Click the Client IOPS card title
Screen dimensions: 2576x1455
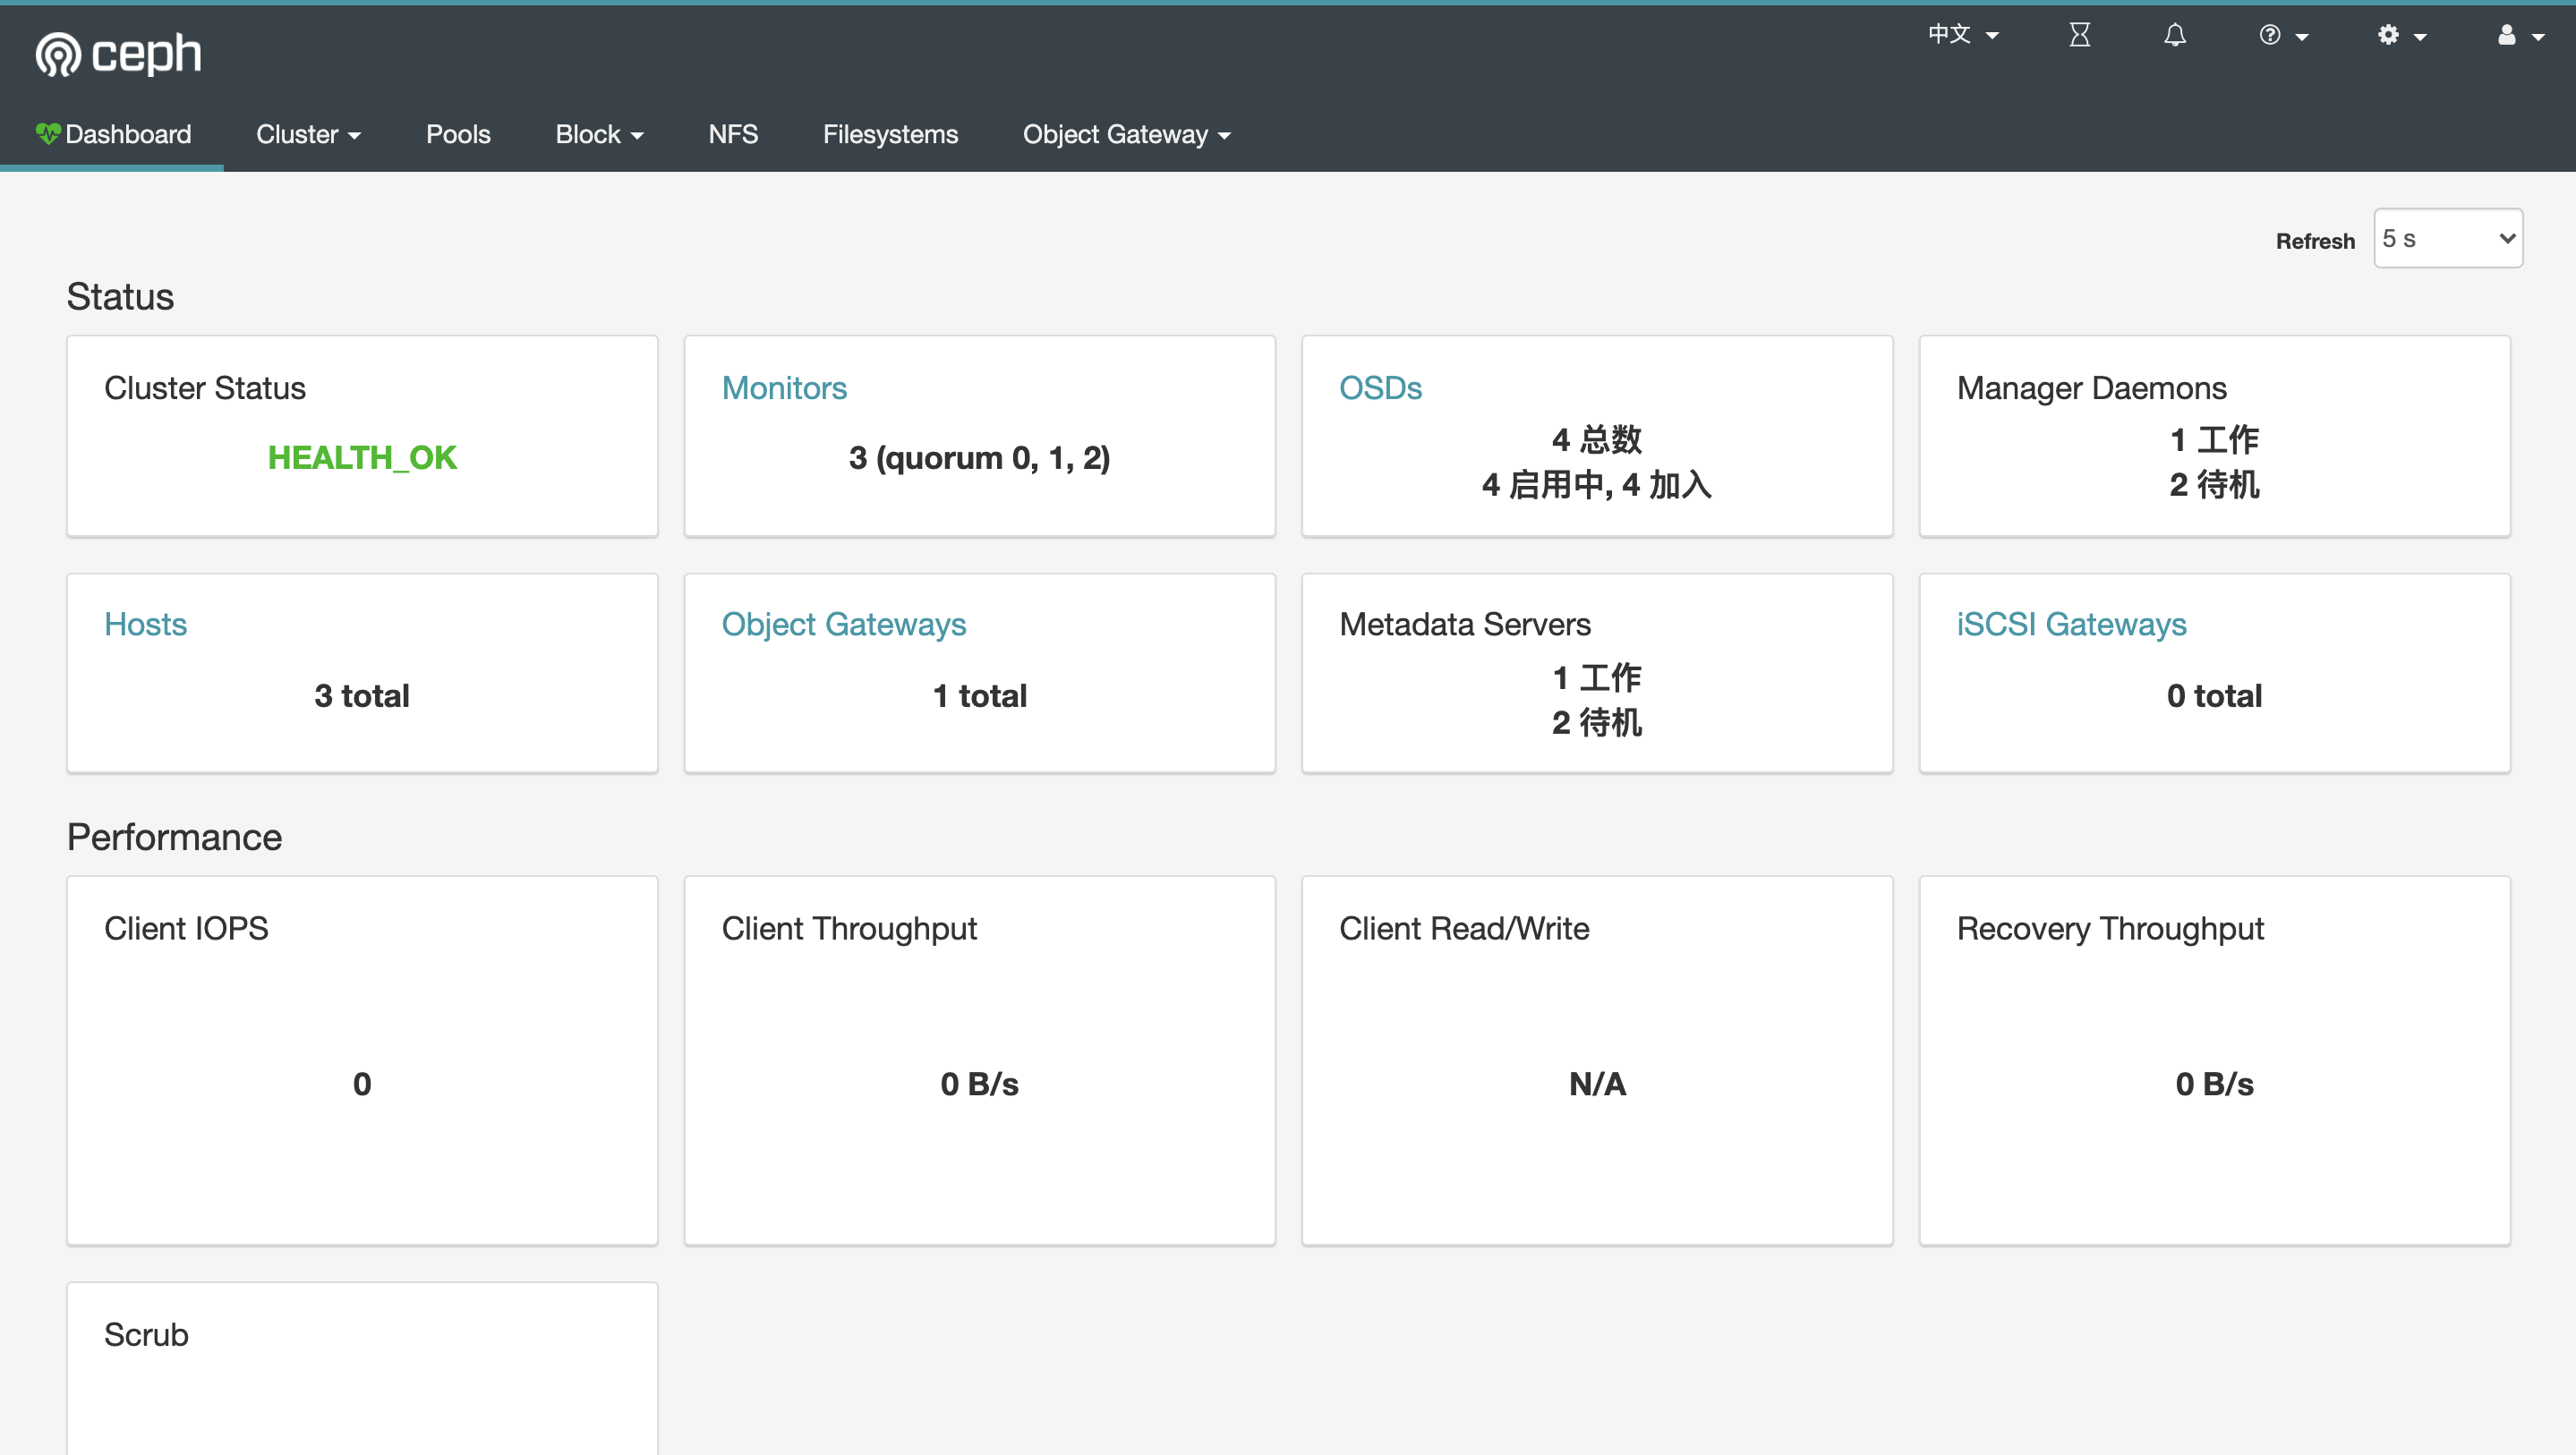(x=186, y=927)
